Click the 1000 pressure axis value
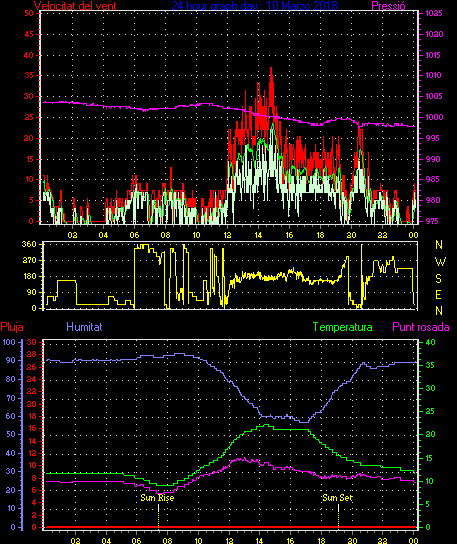 pyautogui.click(x=434, y=117)
